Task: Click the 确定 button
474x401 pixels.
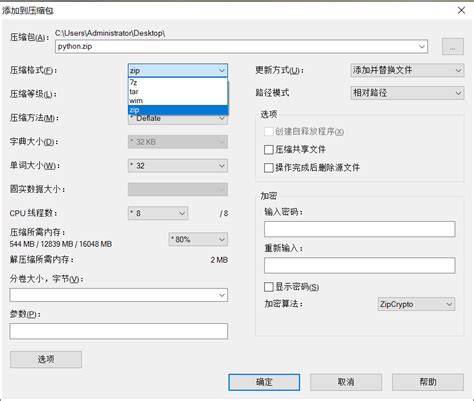Action: click(x=264, y=382)
